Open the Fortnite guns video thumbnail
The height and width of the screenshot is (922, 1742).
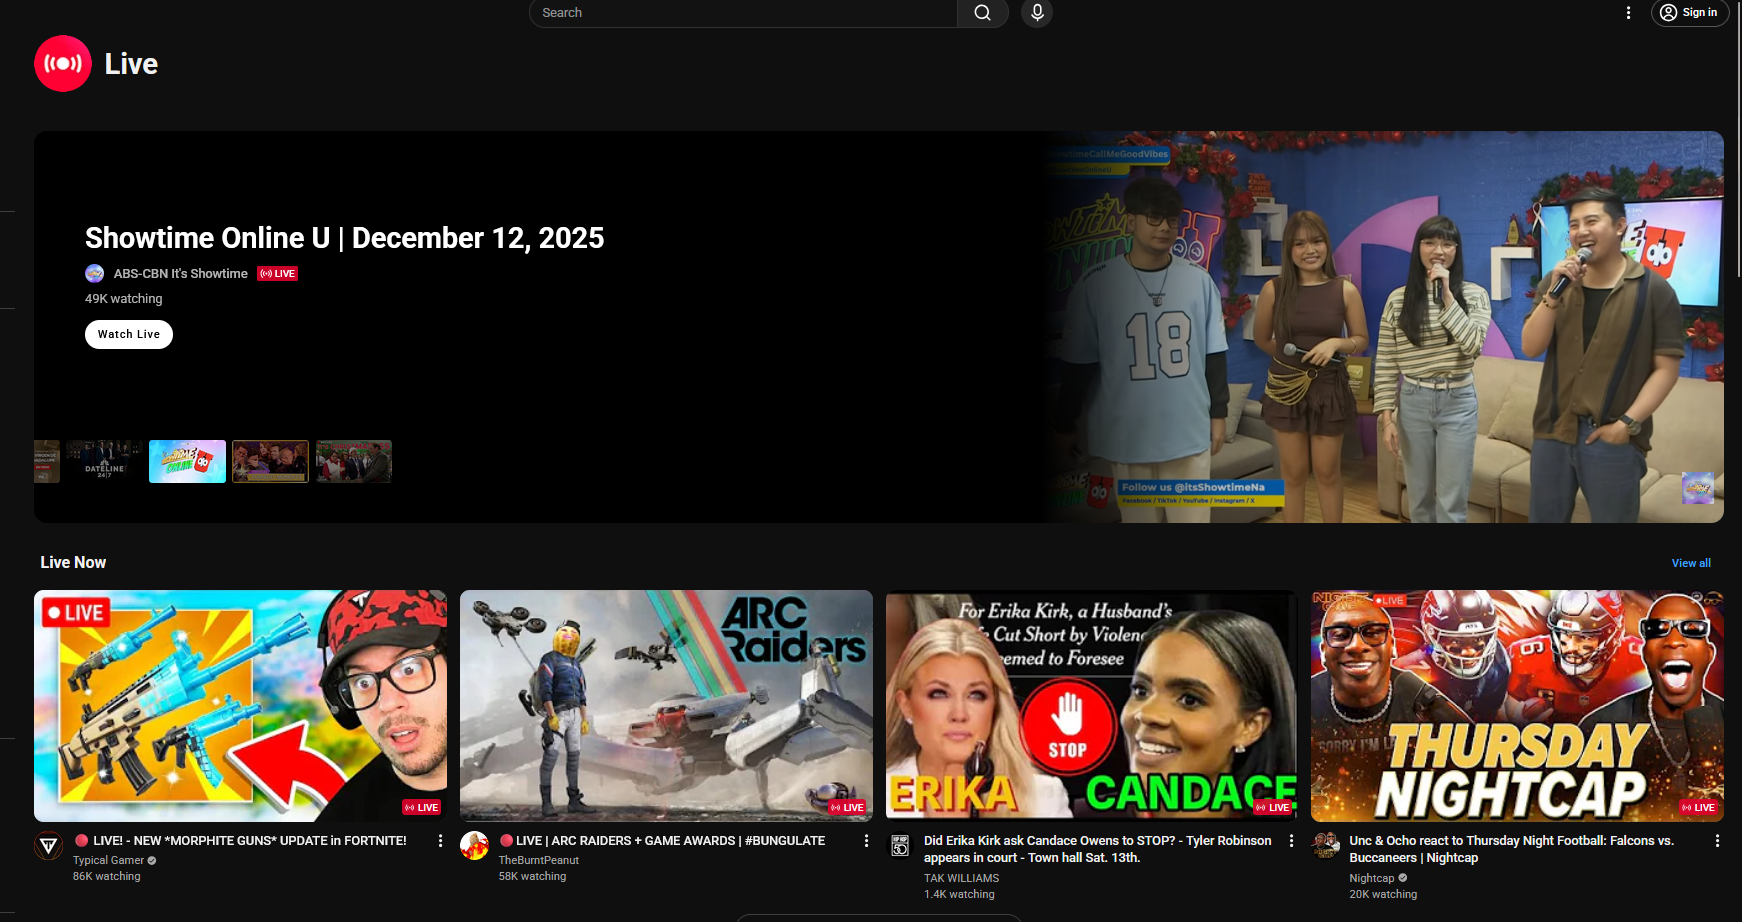click(241, 706)
